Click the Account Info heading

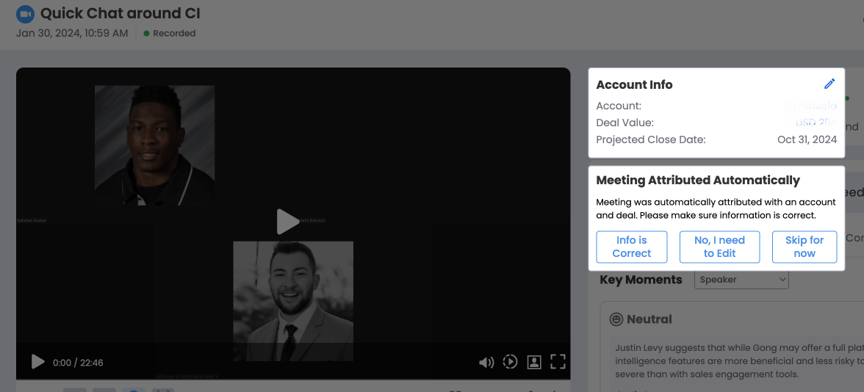pyautogui.click(x=634, y=84)
